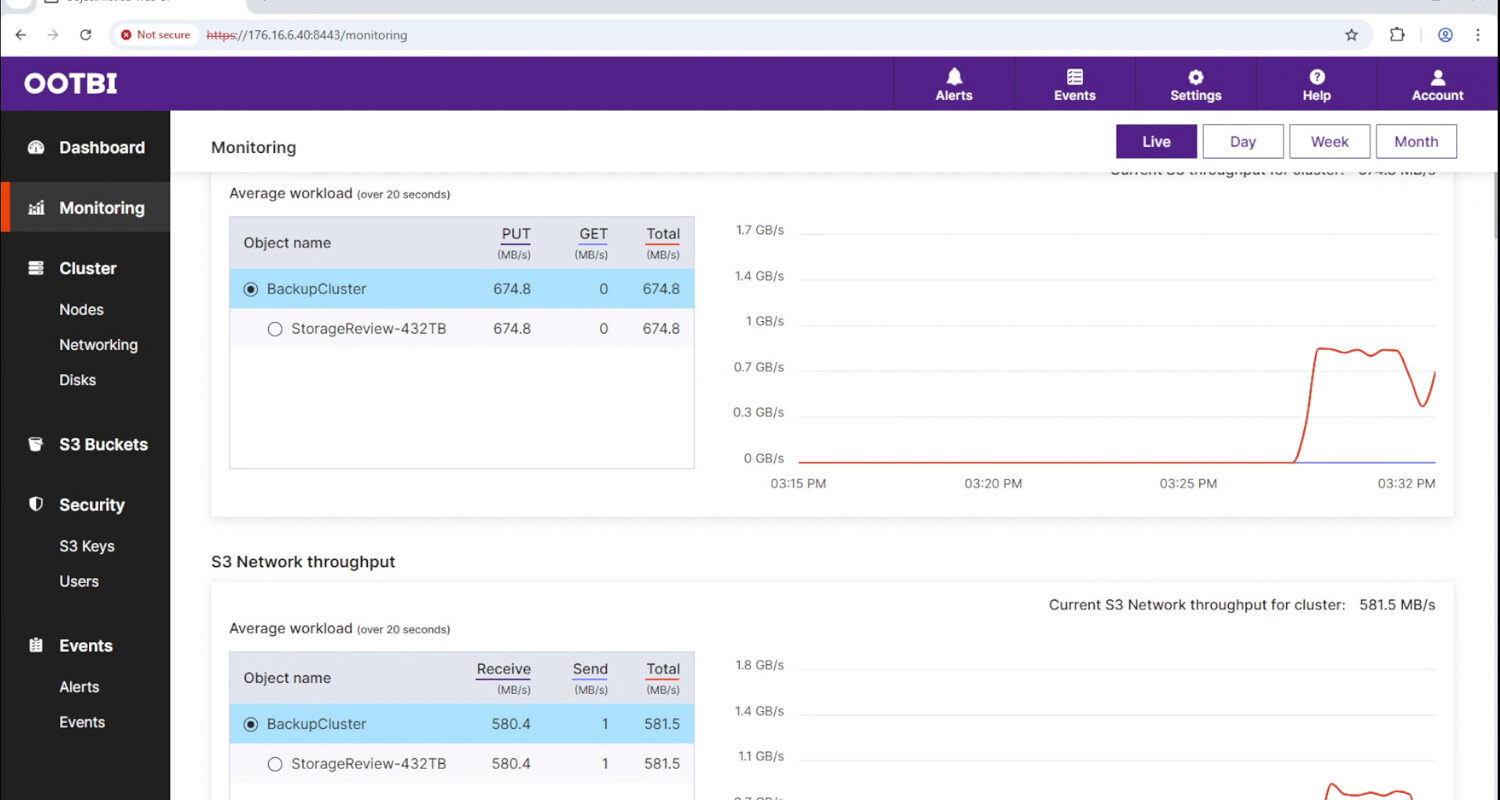Click the 03:20 PM axis label
Viewport: 1500px width, 800px height.
[993, 484]
